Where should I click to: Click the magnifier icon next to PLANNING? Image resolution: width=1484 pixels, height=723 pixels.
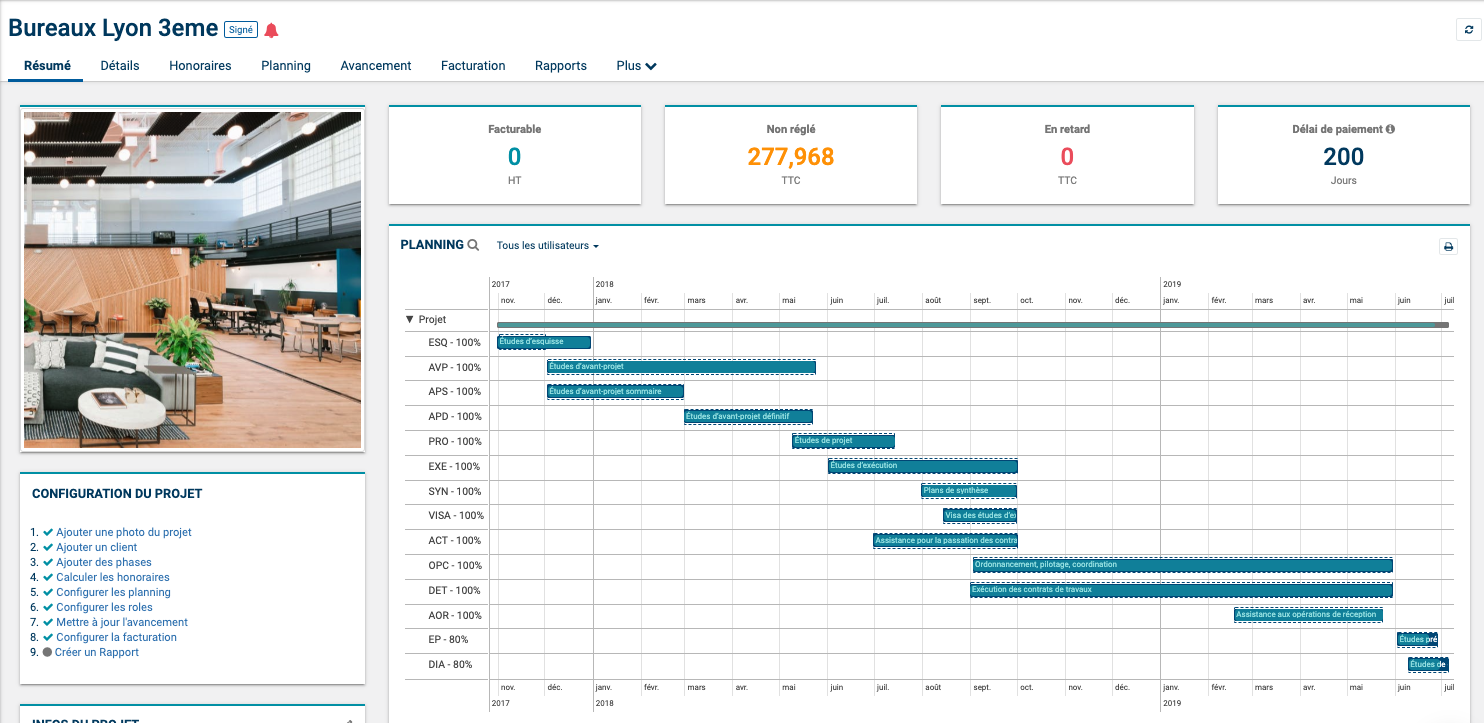tap(473, 245)
